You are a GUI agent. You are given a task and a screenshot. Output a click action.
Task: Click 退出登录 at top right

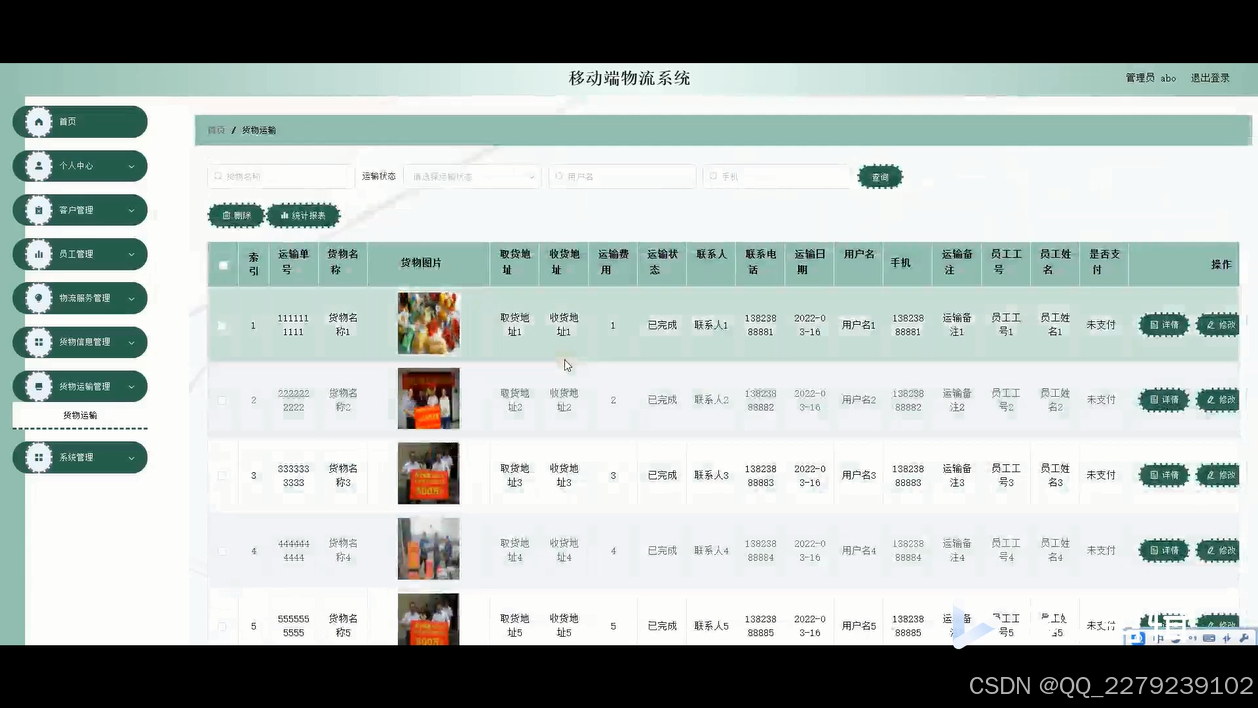1210,77
